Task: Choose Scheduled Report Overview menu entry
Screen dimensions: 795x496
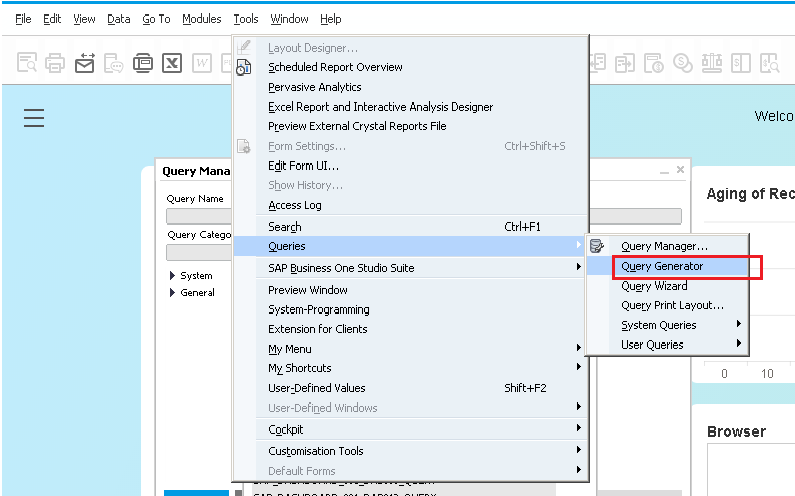Action: tap(335, 67)
